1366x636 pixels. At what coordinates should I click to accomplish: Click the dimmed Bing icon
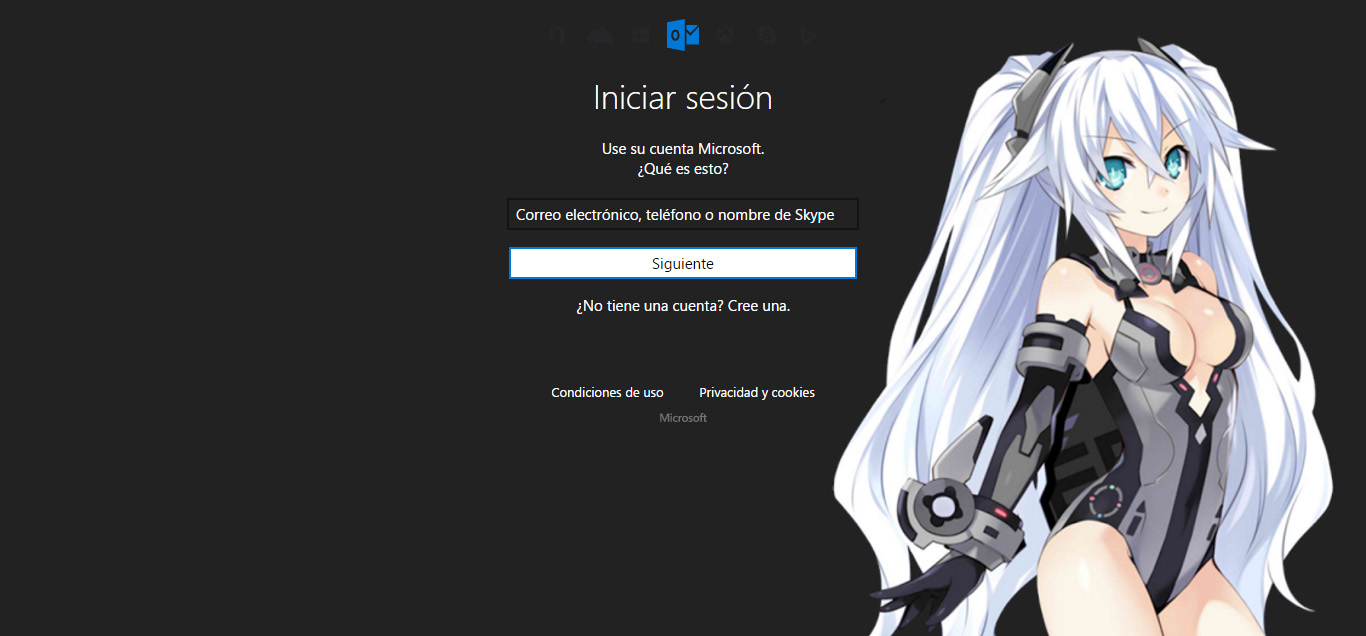coord(808,36)
